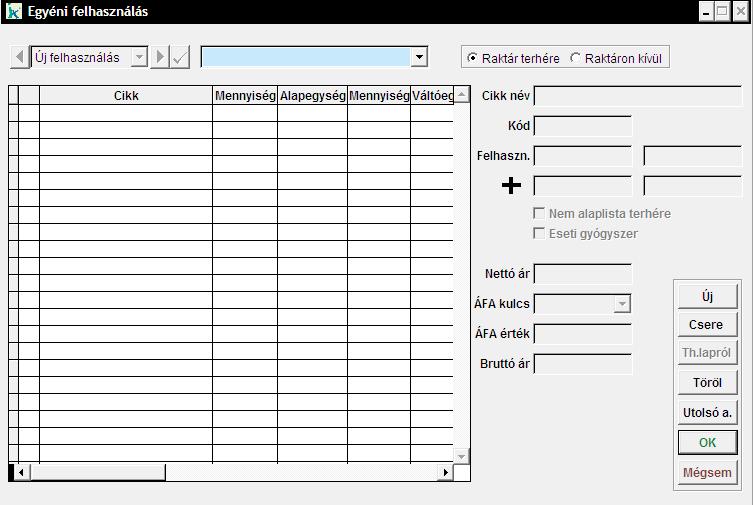Click into the Cikk név field
Viewport: 753px width, 505px height.
637,96
